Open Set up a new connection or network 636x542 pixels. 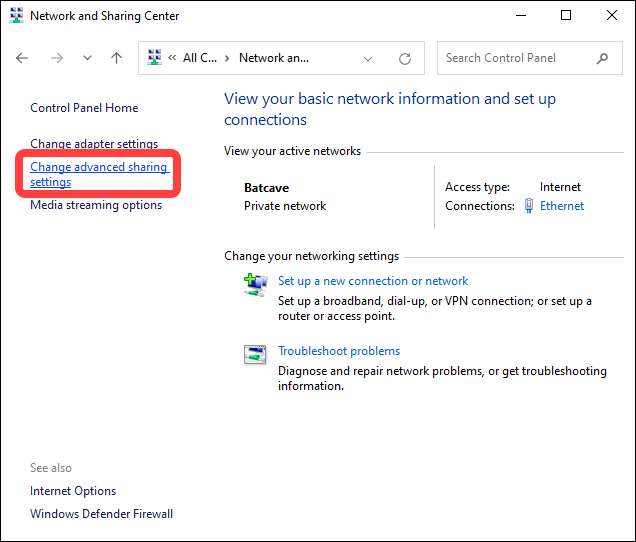coord(373,281)
